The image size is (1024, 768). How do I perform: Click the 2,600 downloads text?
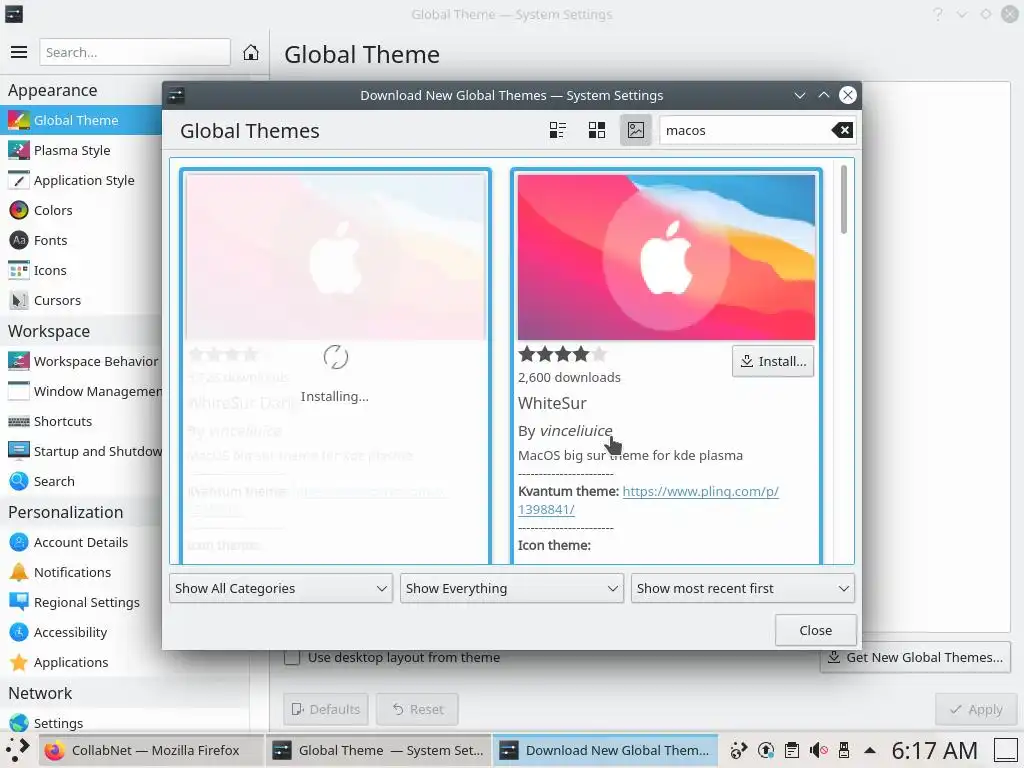pyautogui.click(x=569, y=377)
